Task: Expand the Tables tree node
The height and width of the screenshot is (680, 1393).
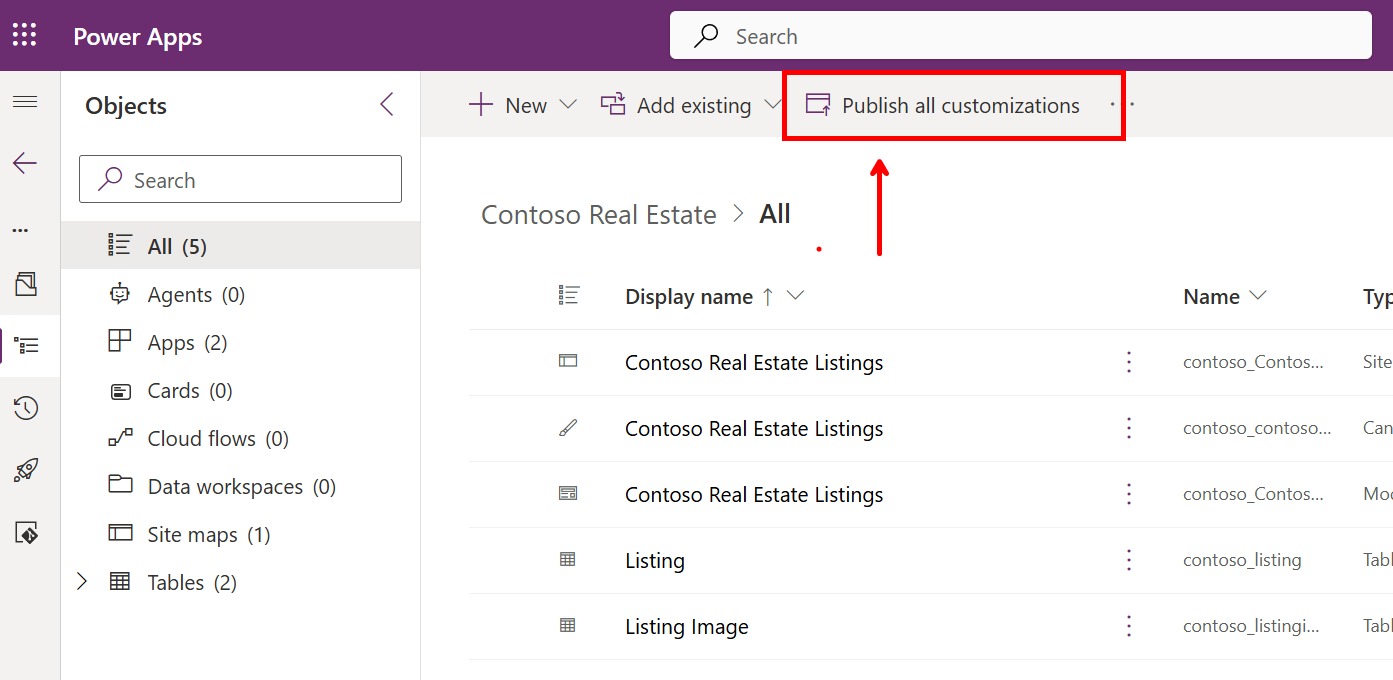Action: (x=83, y=582)
